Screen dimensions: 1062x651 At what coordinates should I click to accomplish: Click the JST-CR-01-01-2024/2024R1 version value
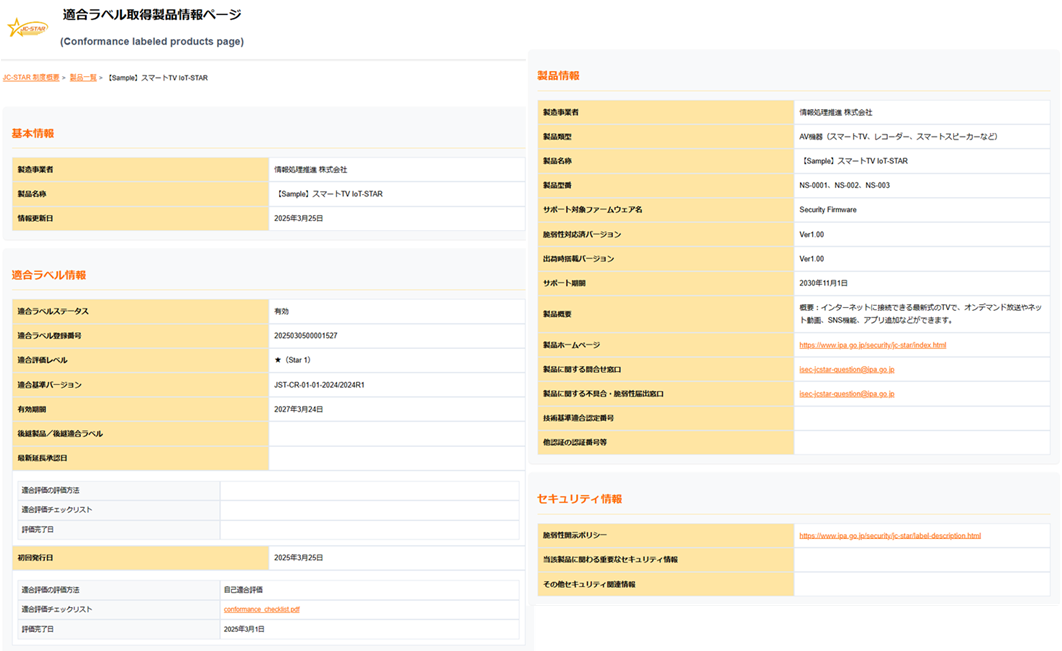pyautogui.click(x=319, y=385)
